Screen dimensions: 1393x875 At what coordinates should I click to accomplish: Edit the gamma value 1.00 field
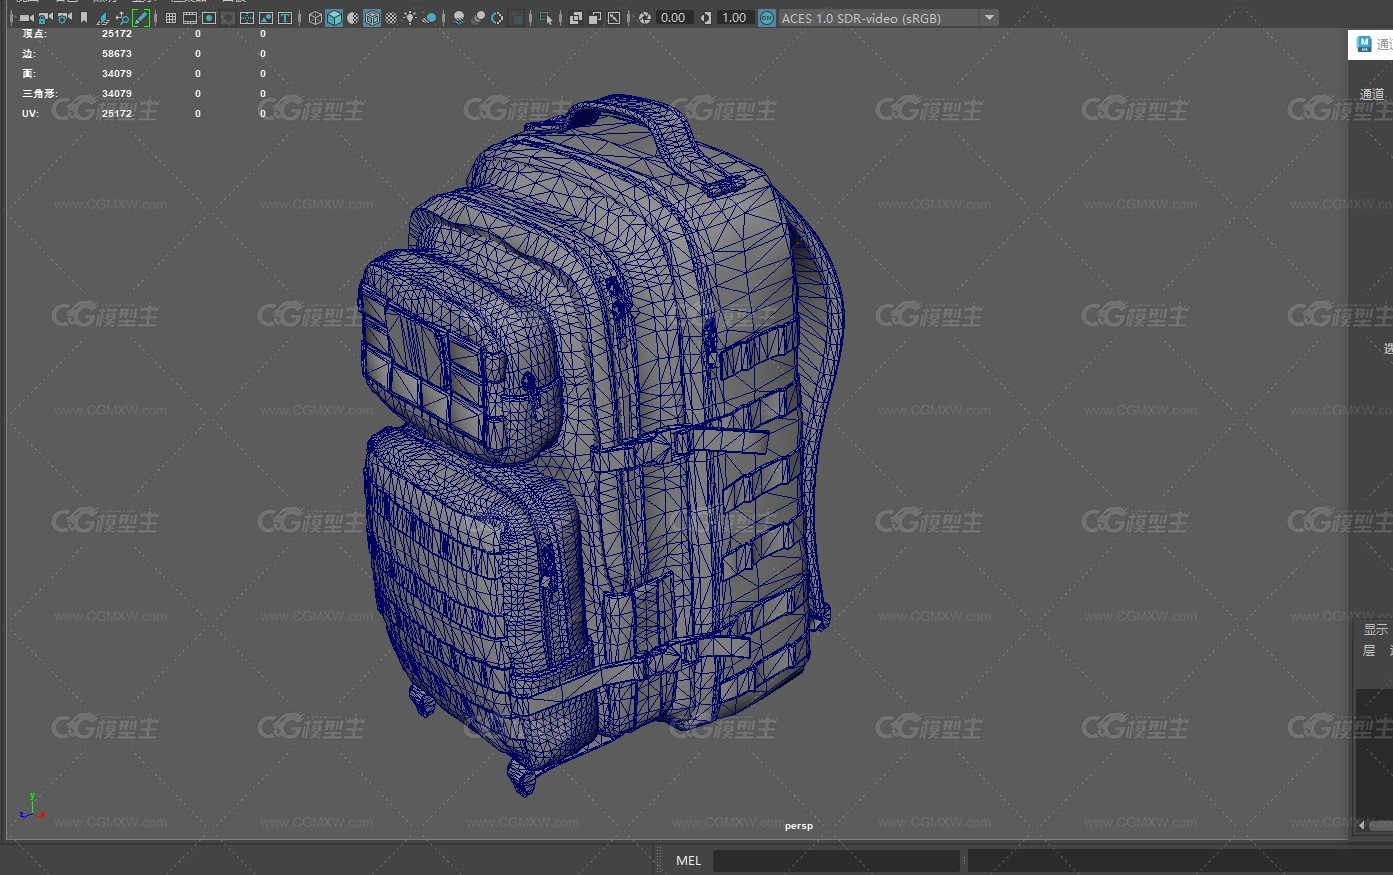pos(734,18)
